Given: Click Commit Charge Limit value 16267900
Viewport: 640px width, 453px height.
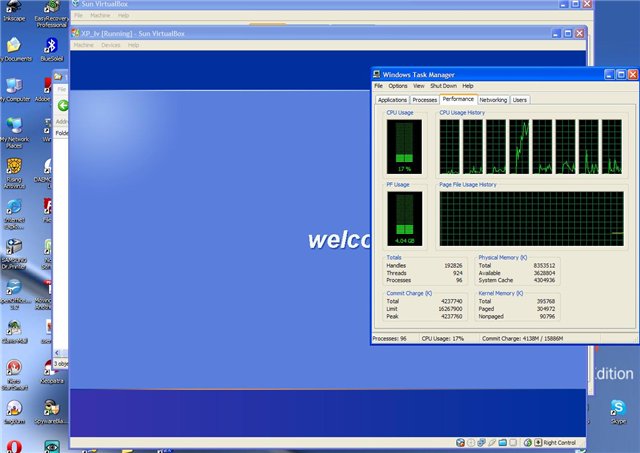Looking at the screenshot, I should (450, 309).
